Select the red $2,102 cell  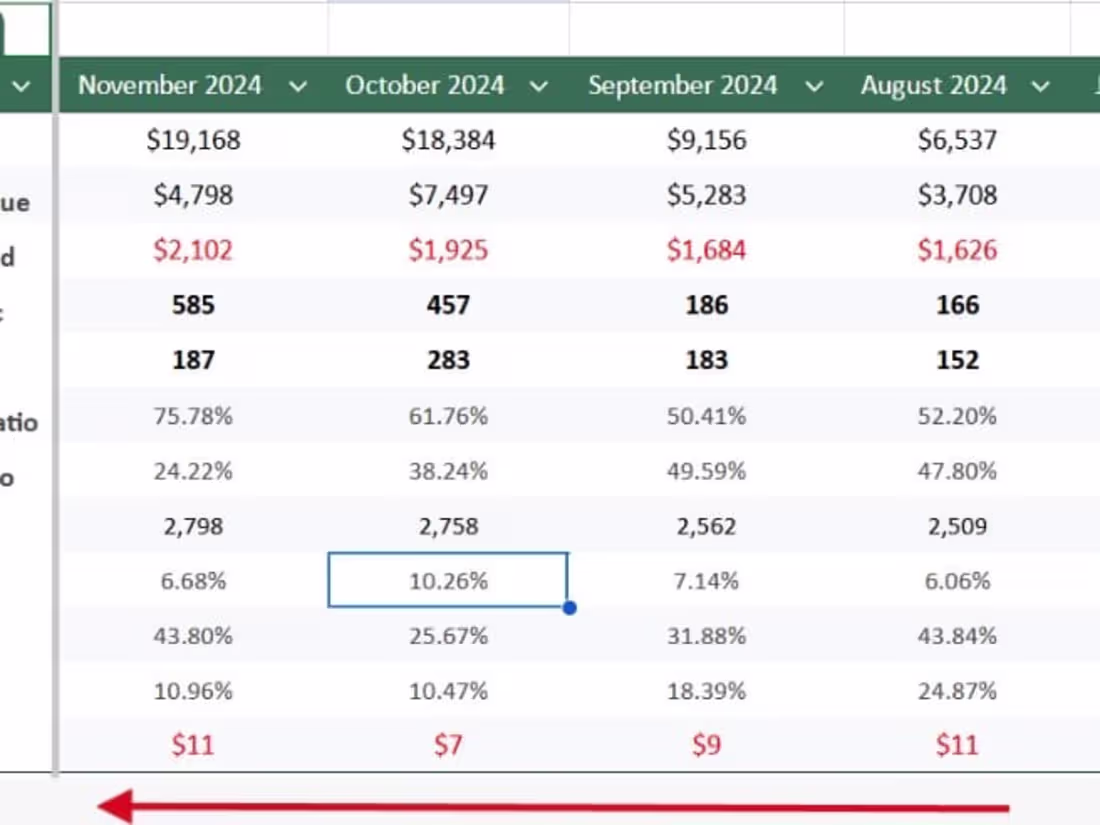coord(193,249)
